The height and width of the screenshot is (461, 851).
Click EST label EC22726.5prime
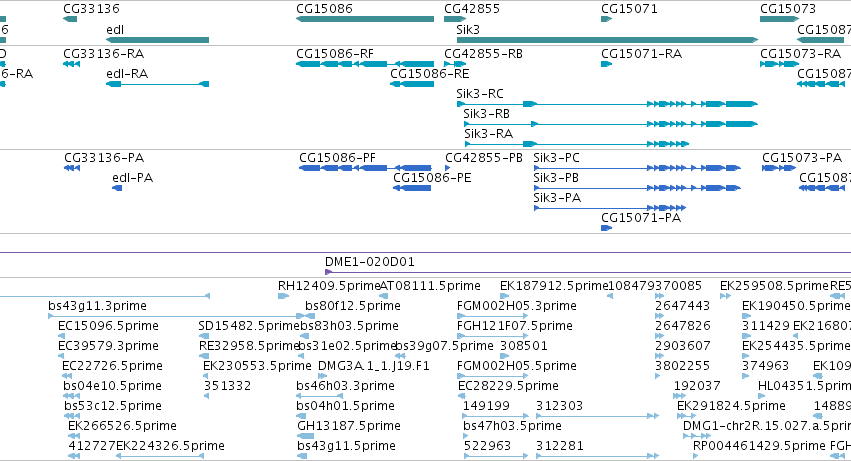pos(112,367)
